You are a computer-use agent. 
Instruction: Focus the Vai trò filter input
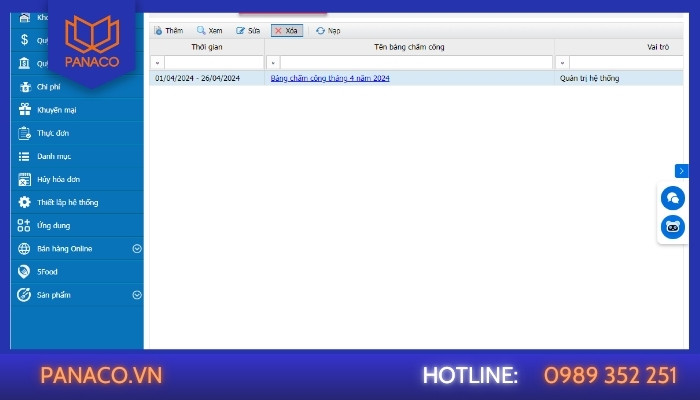626,62
